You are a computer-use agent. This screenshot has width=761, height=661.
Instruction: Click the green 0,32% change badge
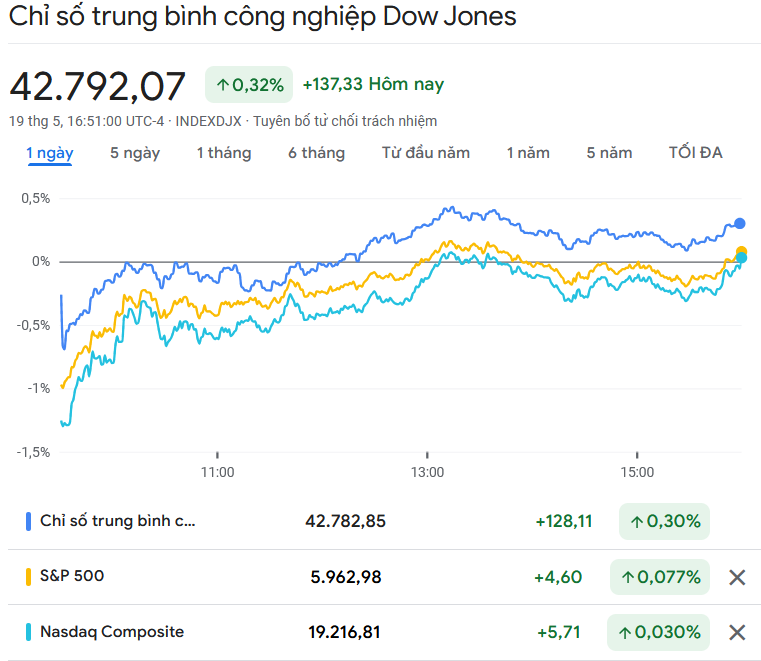249,85
